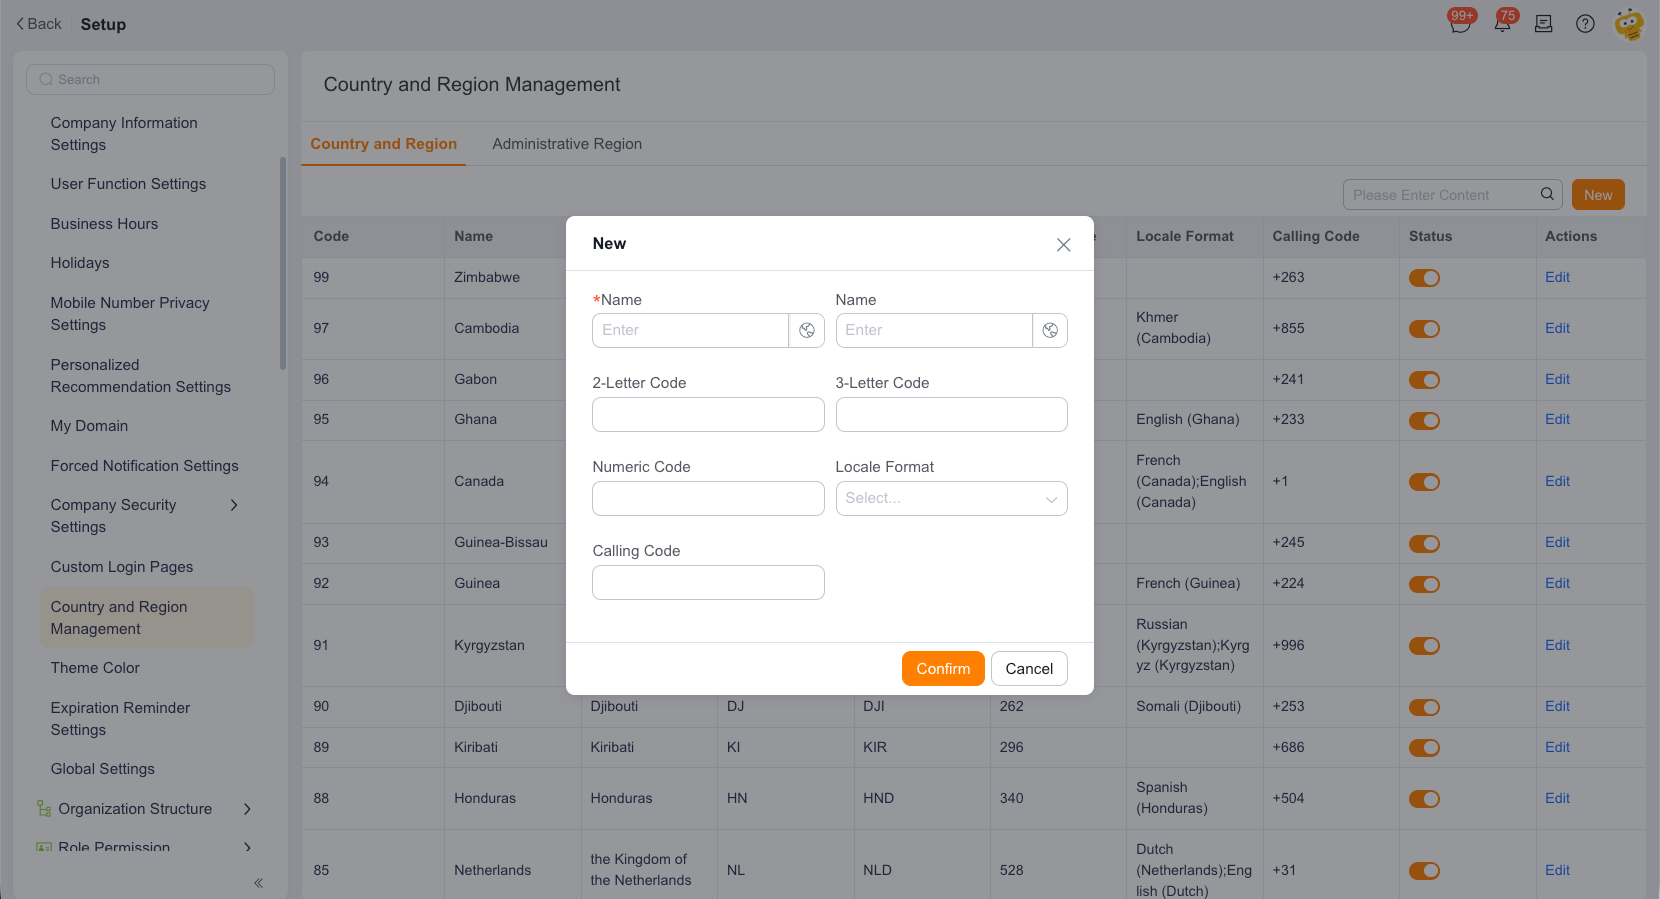Toggle status switch for Ghana

pyautogui.click(x=1424, y=420)
